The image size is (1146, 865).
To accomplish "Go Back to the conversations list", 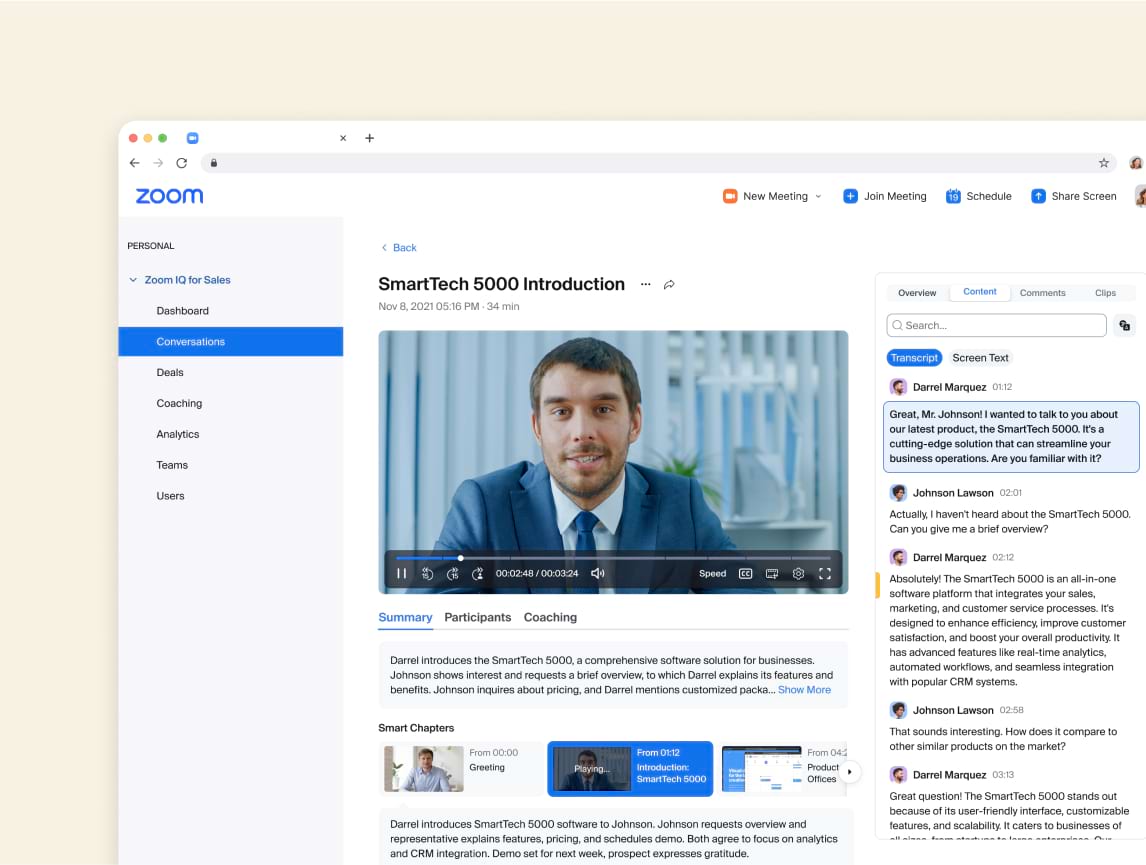I will click(x=397, y=247).
